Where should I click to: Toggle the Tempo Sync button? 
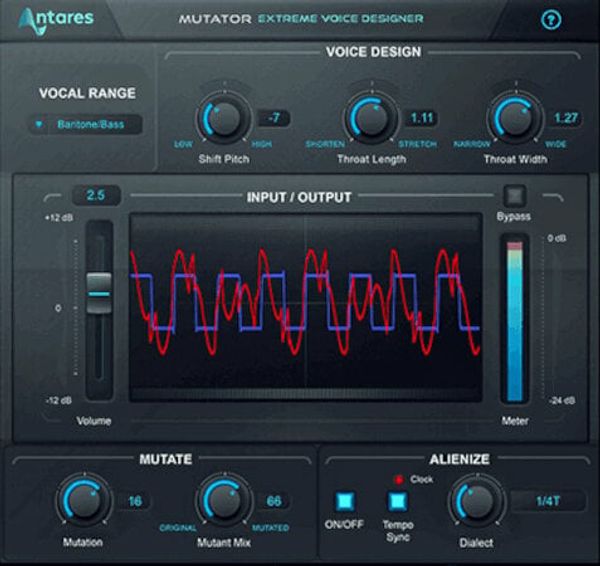[x=398, y=501]
